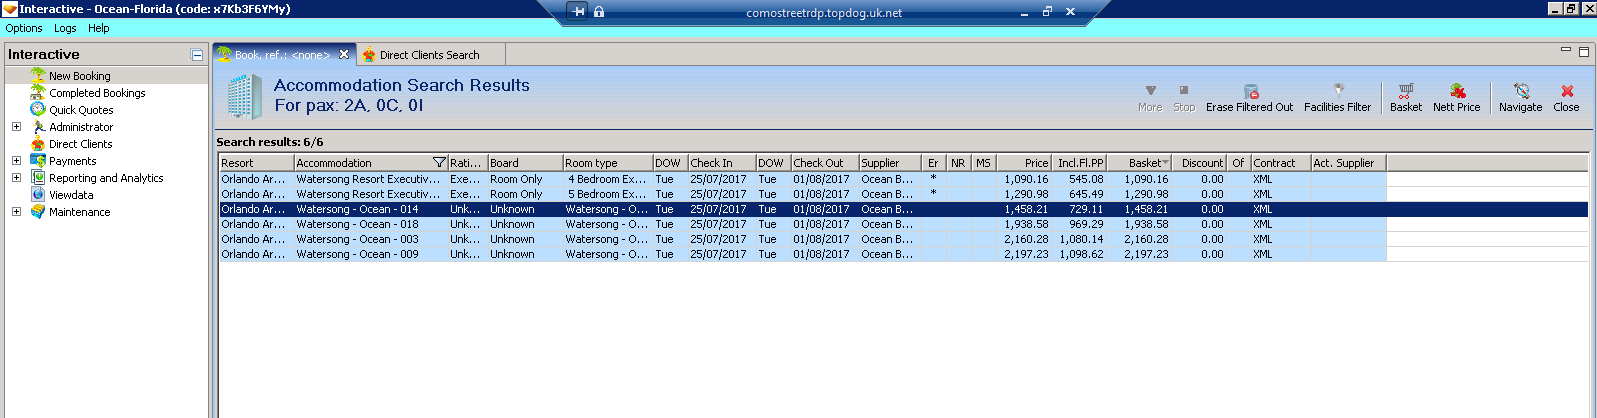The height and width of the screenshot is (418, 1597).
Task: Click the funnel filter icon in Accommodation header
Action: click(x=439, y=162)
